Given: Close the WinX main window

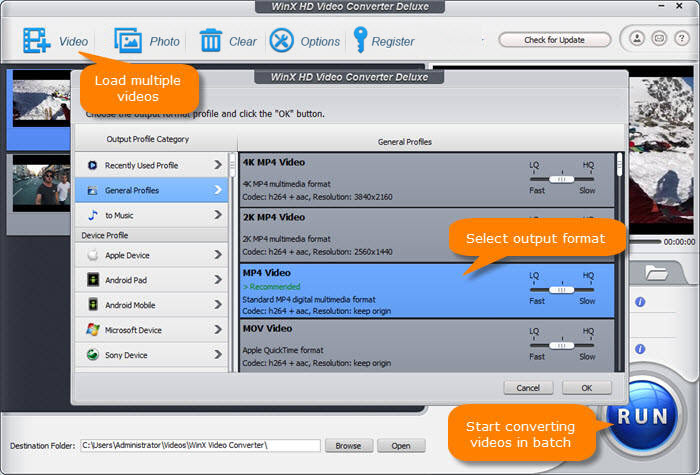Looking at the screenshot, I should pyautogui.click(x=679, y=6).
